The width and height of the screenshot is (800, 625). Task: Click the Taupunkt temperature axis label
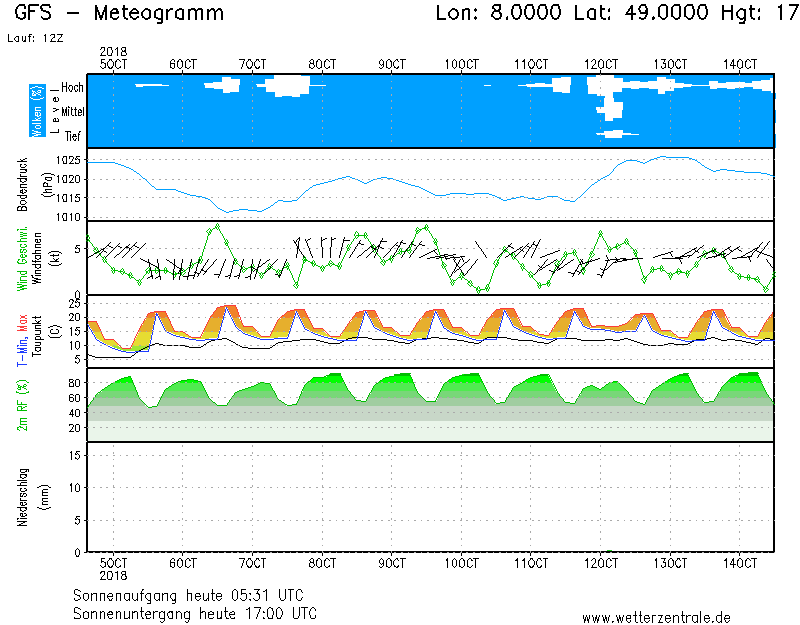point(37,330)
